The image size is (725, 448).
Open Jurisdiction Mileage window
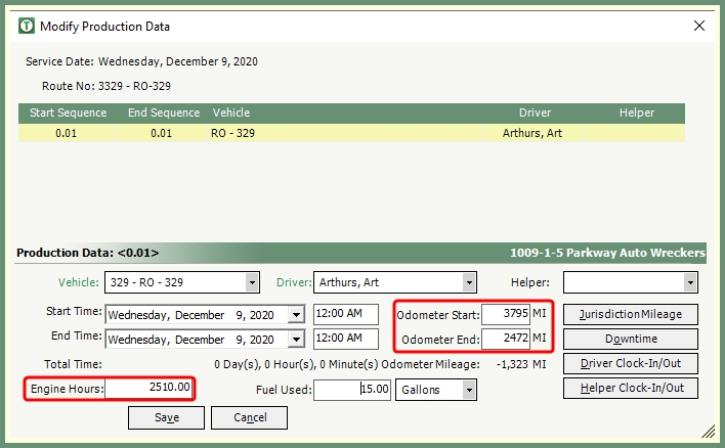(x=630, y=314)
